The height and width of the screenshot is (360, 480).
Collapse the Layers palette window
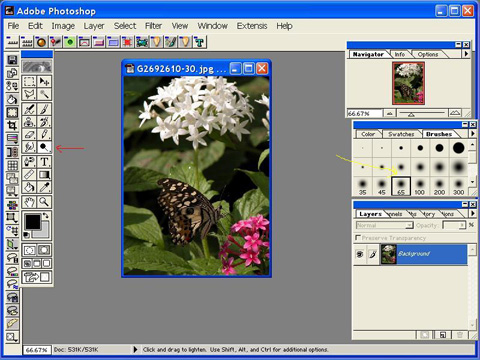click(465, 204)
